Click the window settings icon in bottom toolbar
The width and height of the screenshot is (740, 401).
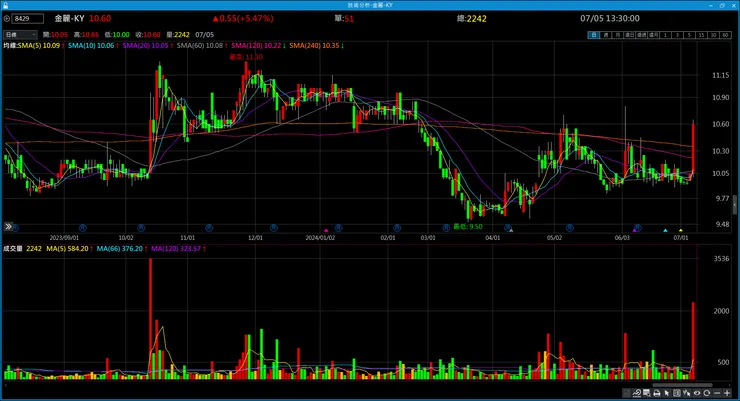tap(647, 393)
